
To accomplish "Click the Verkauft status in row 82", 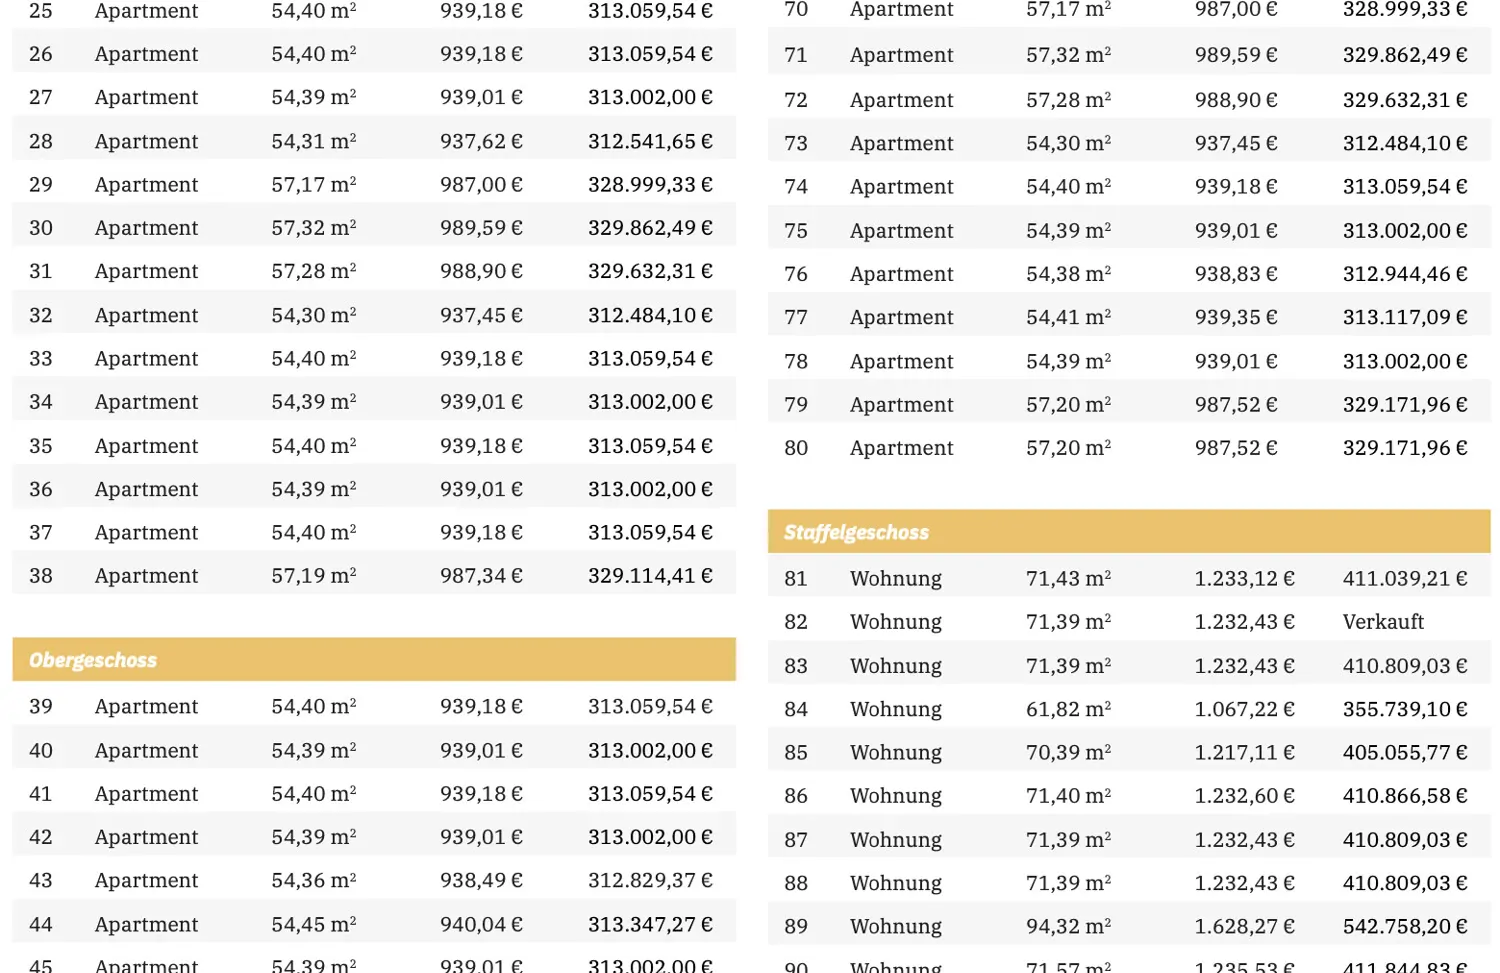I will (x=1383, y=622).
